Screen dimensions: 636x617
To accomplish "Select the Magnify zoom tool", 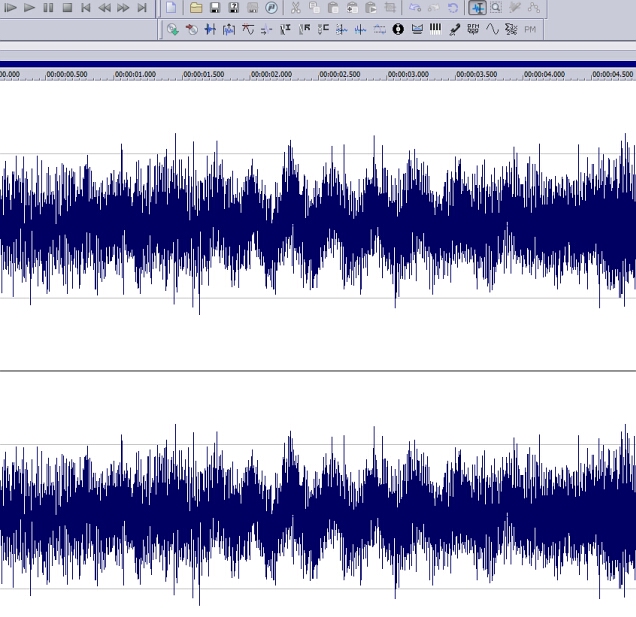I will tap(496, 8).
